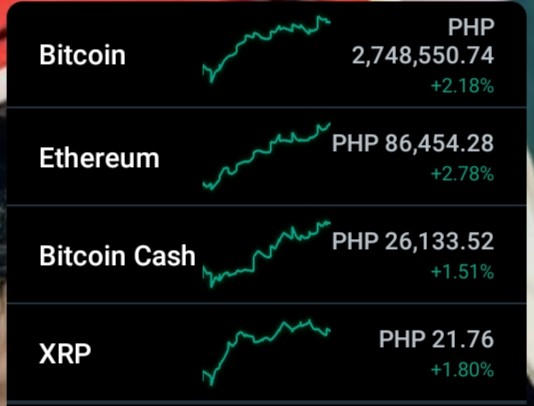Tap Bitcoin Cash's +1.51% change
Image resolution: width=534 pixels, height=406 pixels.
[462, 272]
